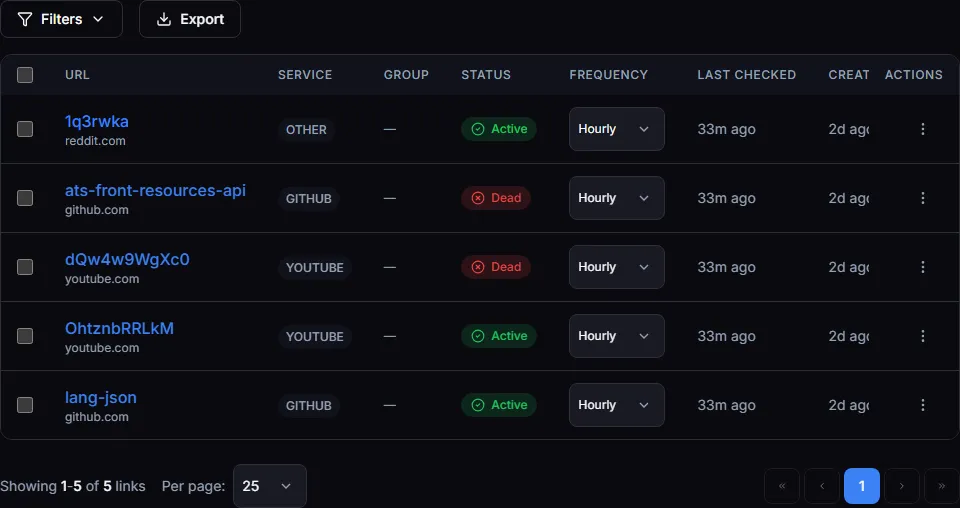The image size is (960, 508).
Task: Open actions menu for 1q3rwka row
Action: coord(922,129)
